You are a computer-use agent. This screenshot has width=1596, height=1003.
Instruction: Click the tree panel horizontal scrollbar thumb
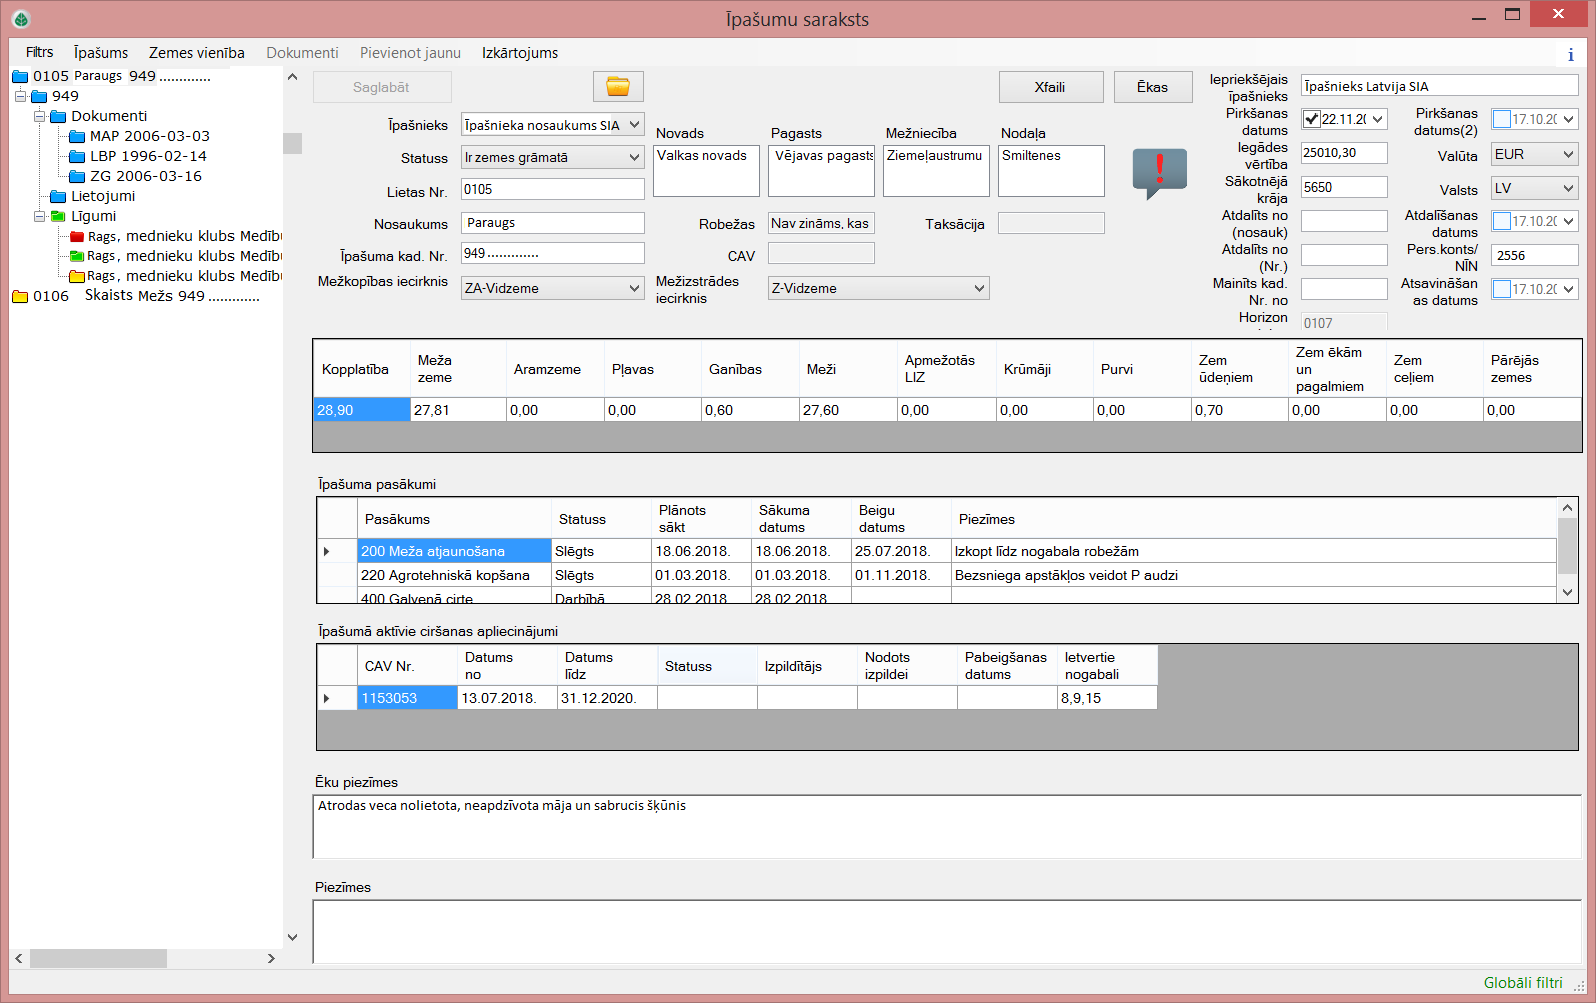tap(98, 958)
